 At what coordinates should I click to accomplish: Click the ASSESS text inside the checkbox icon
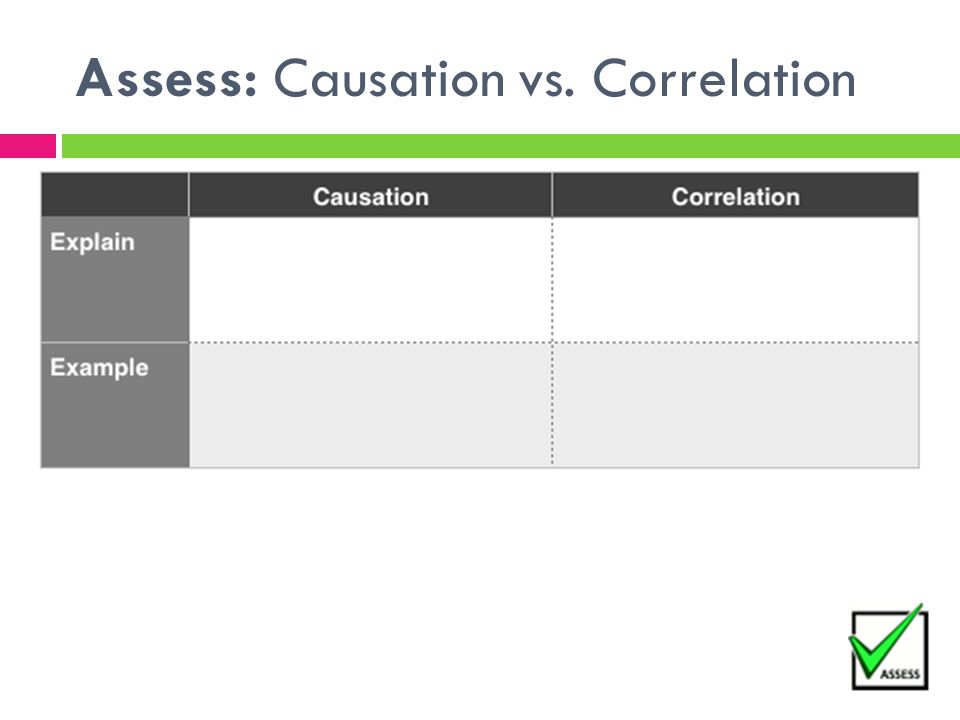(900, 674)
